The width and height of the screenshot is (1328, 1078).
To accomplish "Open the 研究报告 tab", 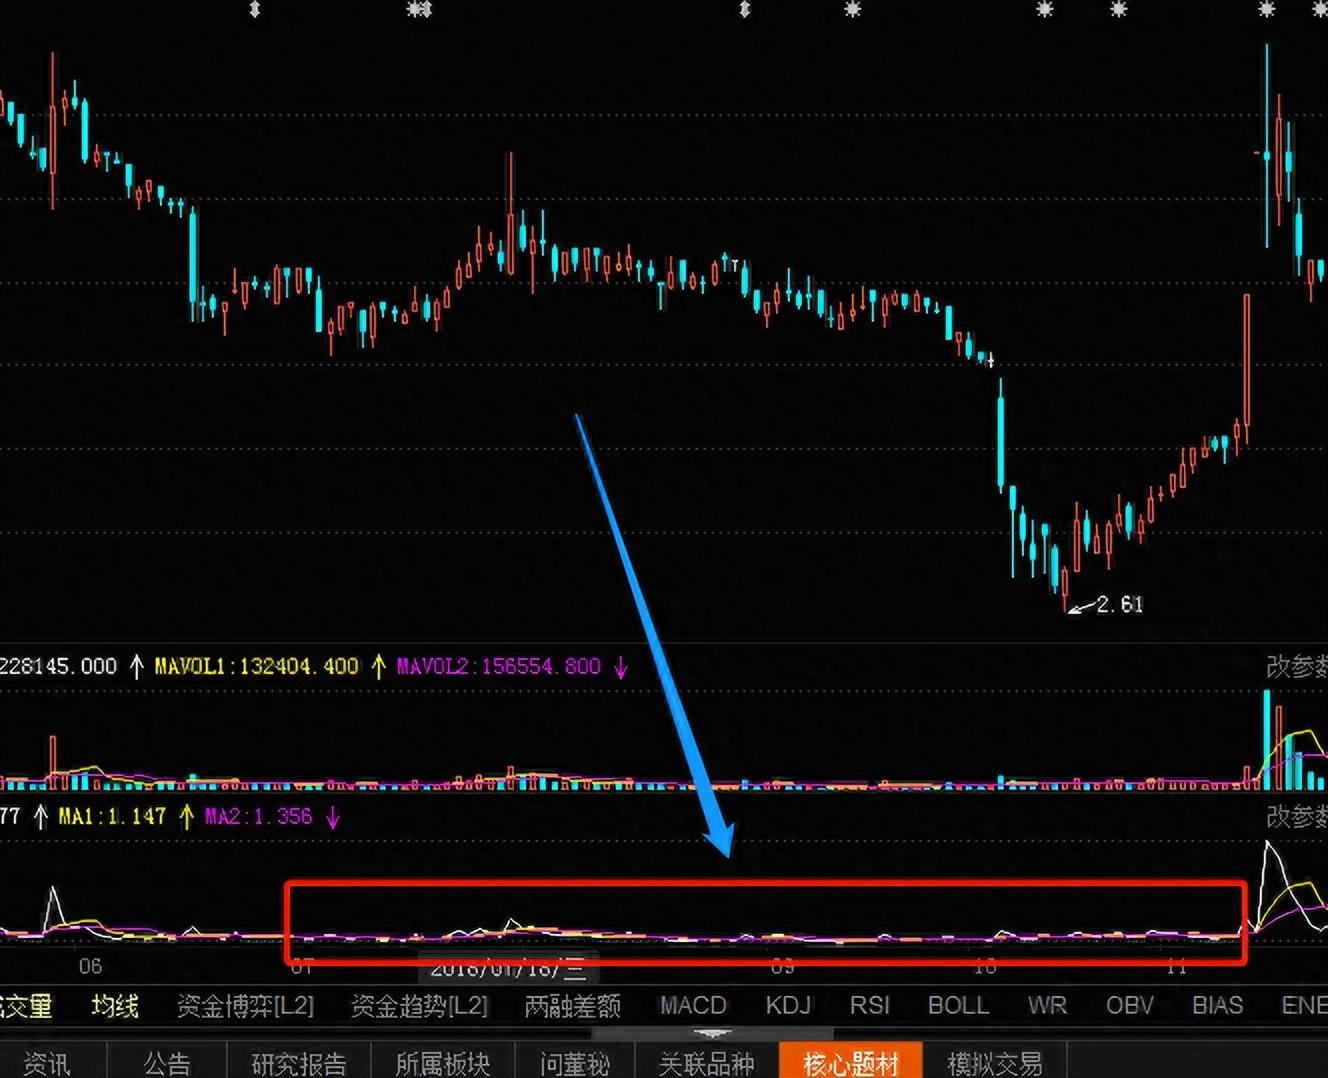I will tap(298, 1062).
